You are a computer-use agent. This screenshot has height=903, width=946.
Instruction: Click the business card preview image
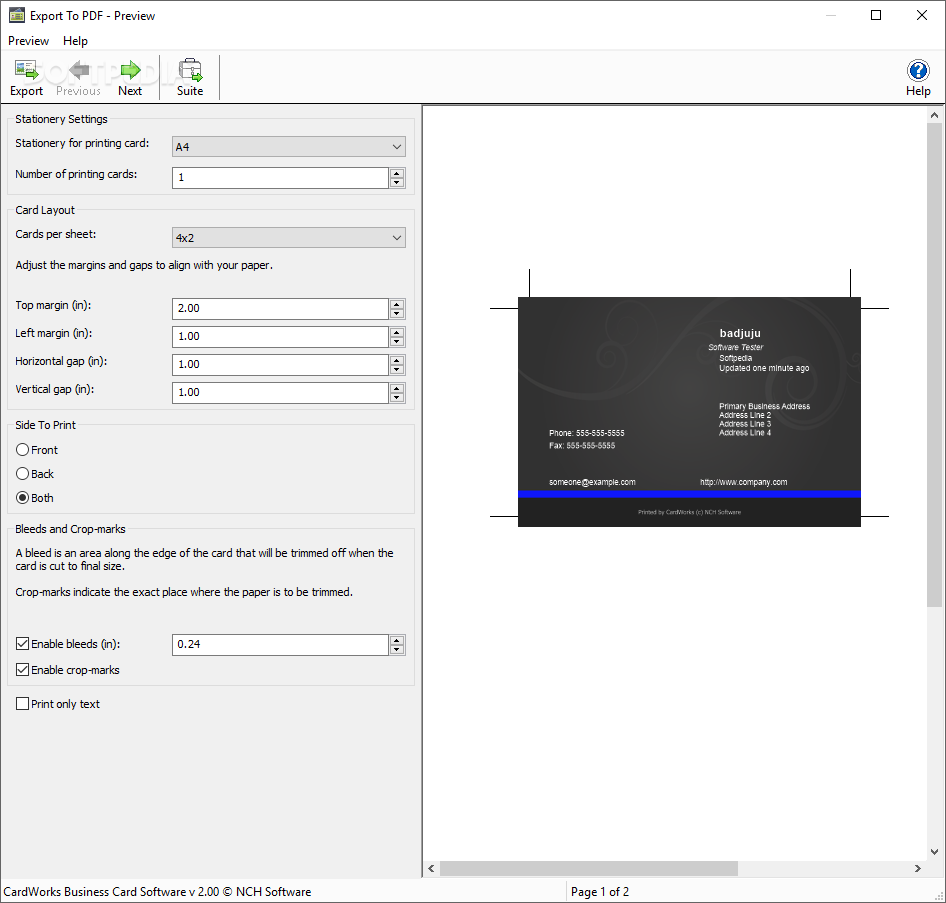tap(689, 411)
